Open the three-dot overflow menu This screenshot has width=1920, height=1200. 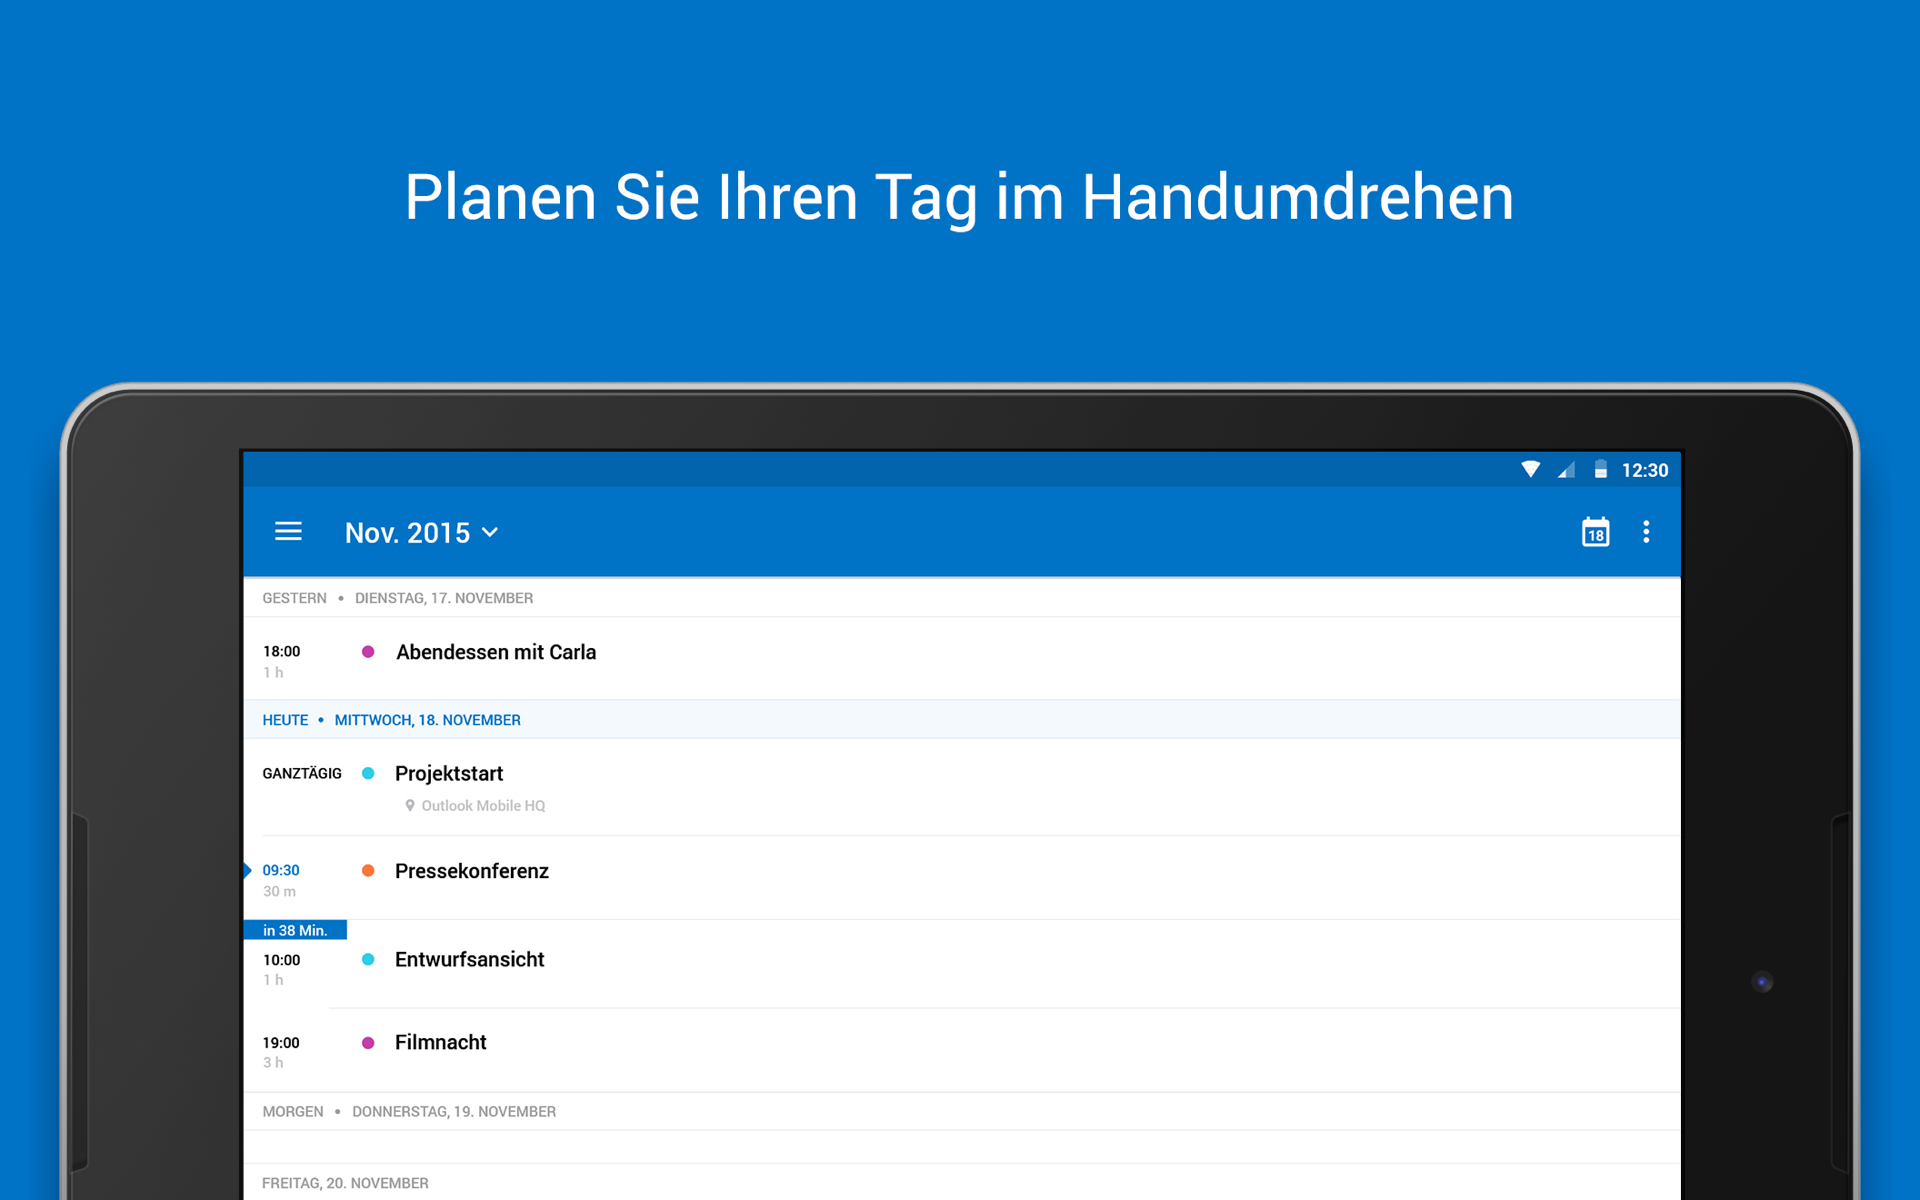point(1646,532)
